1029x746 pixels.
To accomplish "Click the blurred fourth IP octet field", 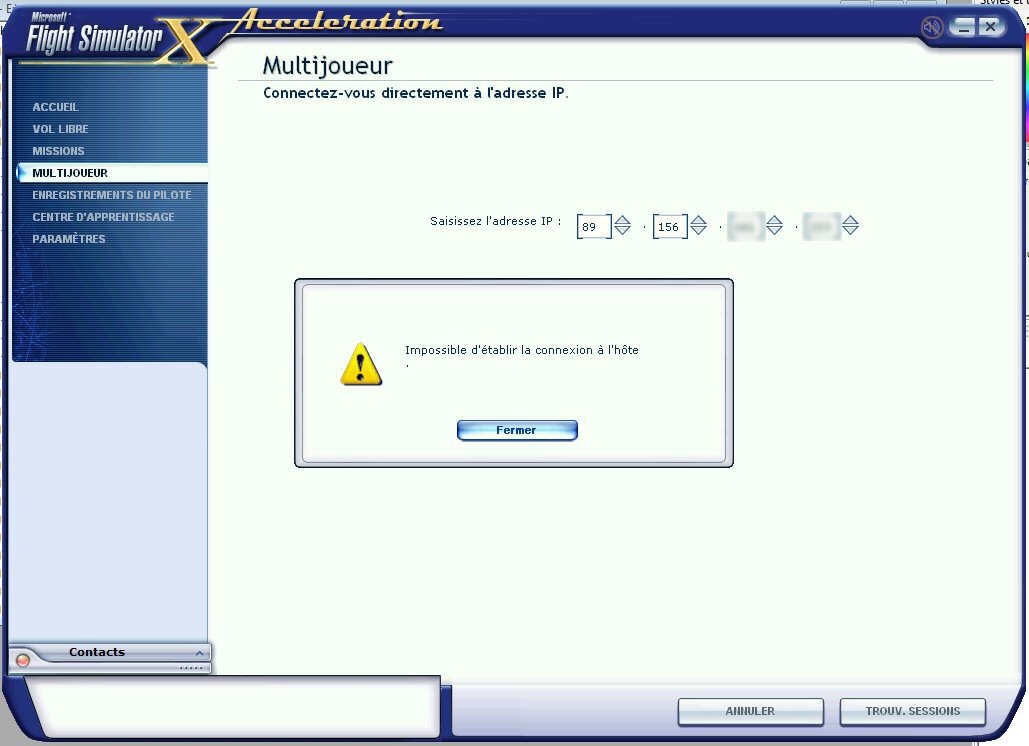I will pyautogui.click(x=822, y=226).
